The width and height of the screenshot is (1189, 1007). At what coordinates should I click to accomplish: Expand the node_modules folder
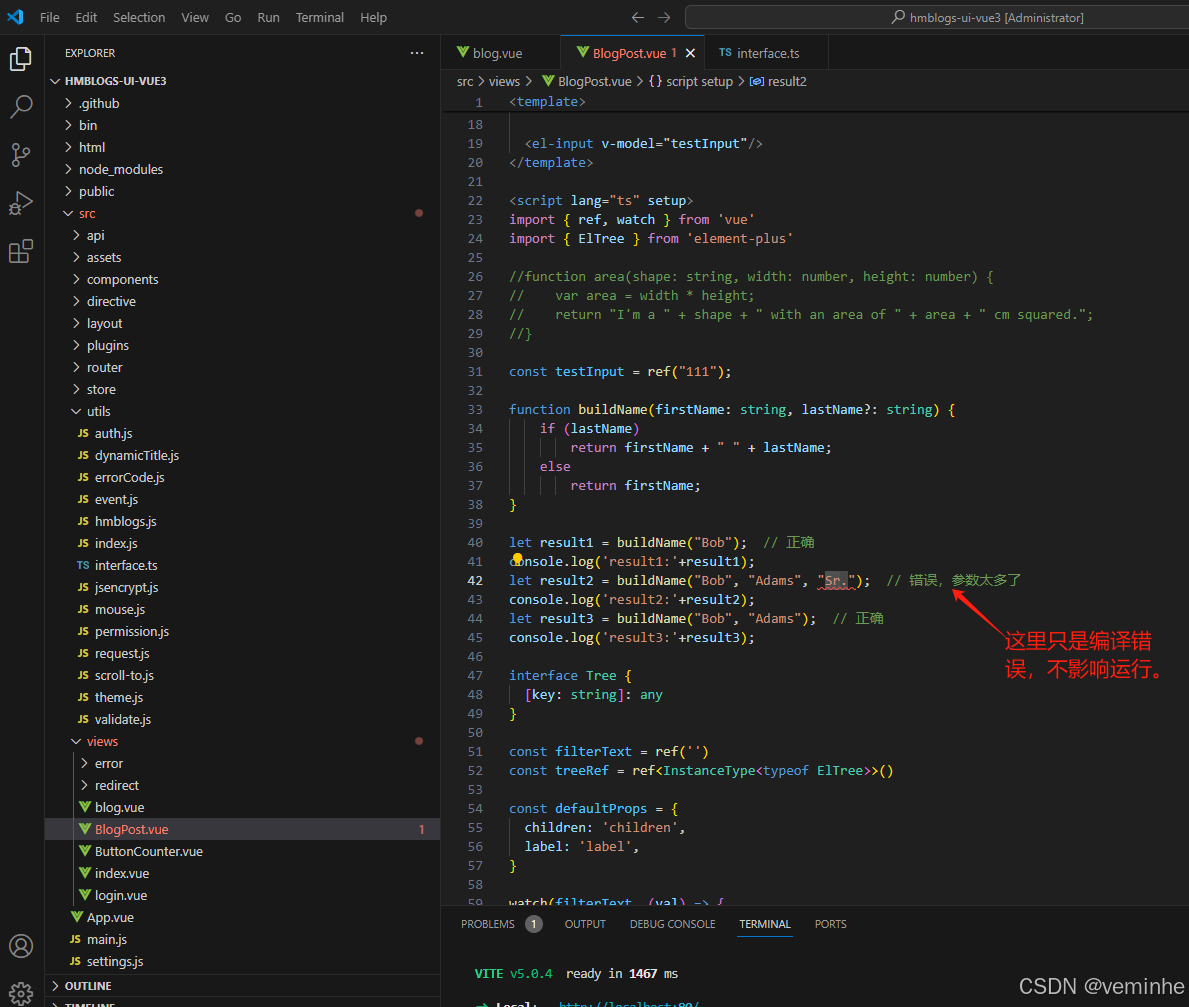point(243,169)
